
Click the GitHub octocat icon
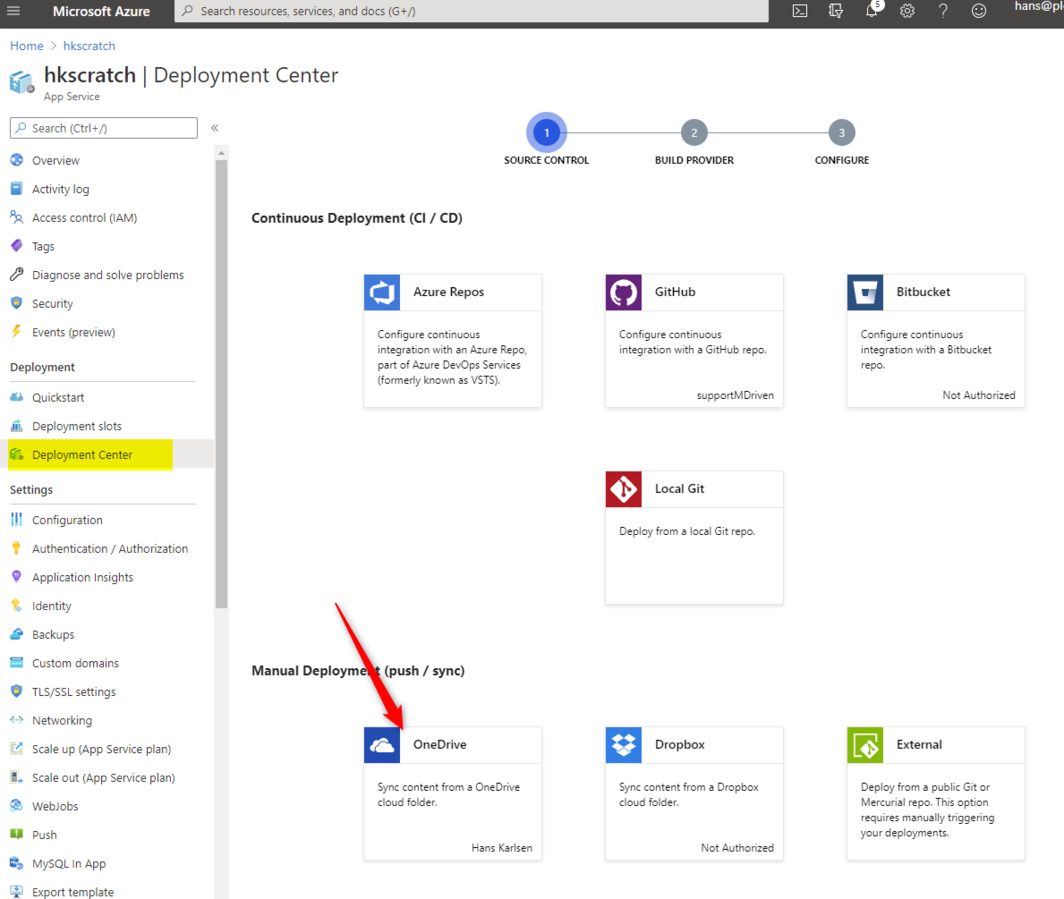(x=624, y=292)
